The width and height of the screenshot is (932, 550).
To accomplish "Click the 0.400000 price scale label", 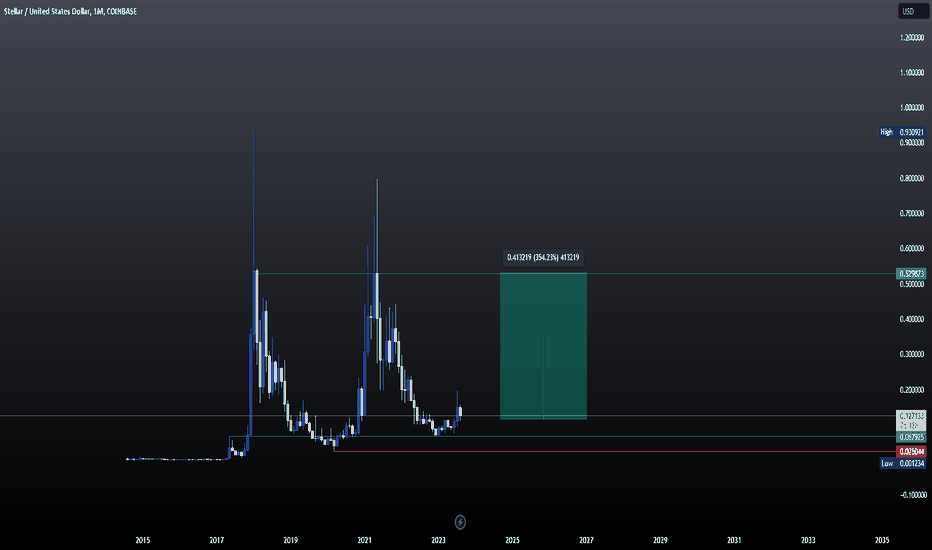I will click(x=912, y=319).
